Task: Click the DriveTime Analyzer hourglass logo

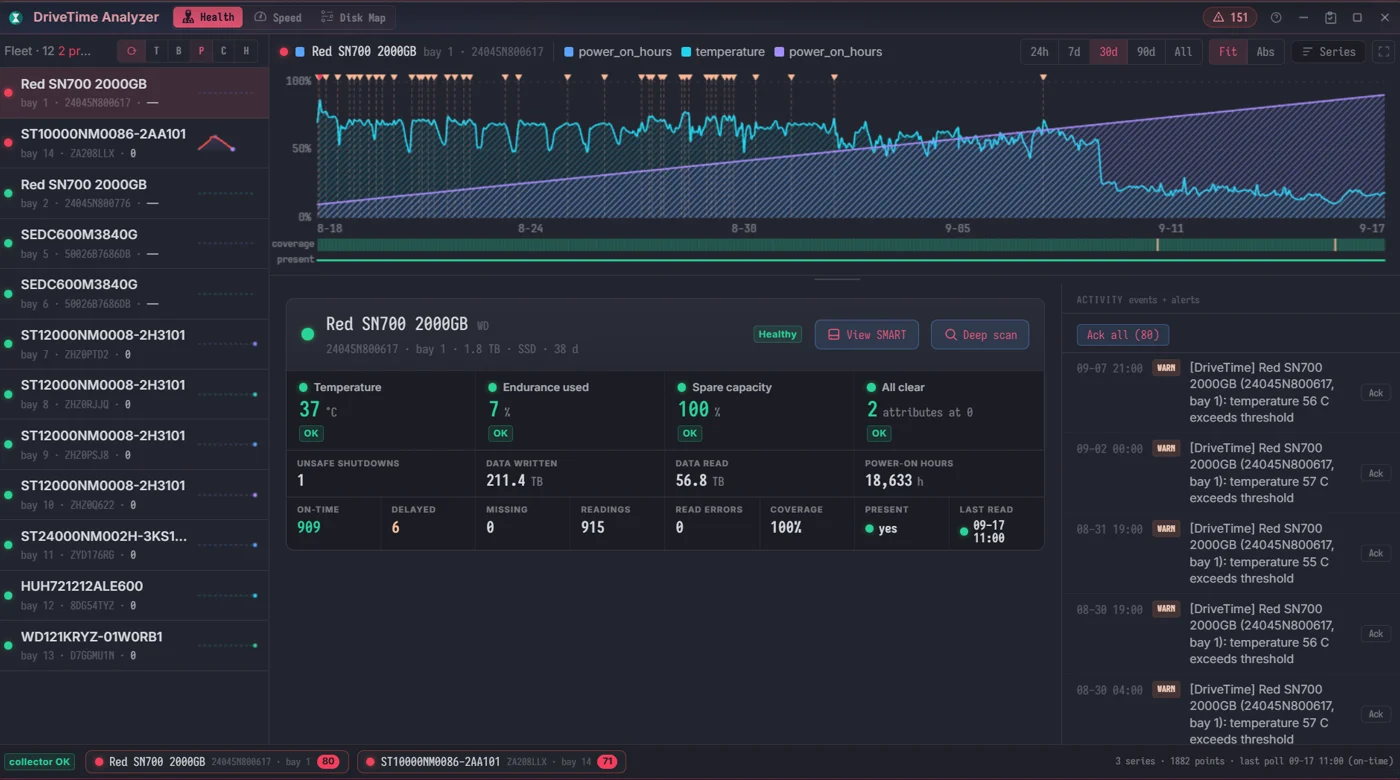Action: [x=15, y=17]
